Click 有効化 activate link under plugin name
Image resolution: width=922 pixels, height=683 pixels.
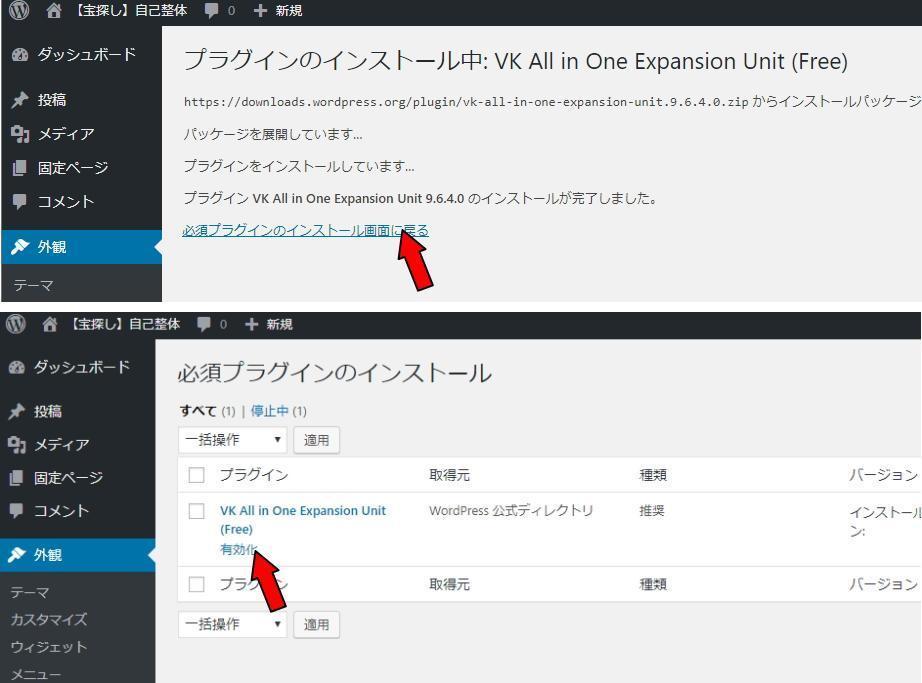click(x=238, y=550)
